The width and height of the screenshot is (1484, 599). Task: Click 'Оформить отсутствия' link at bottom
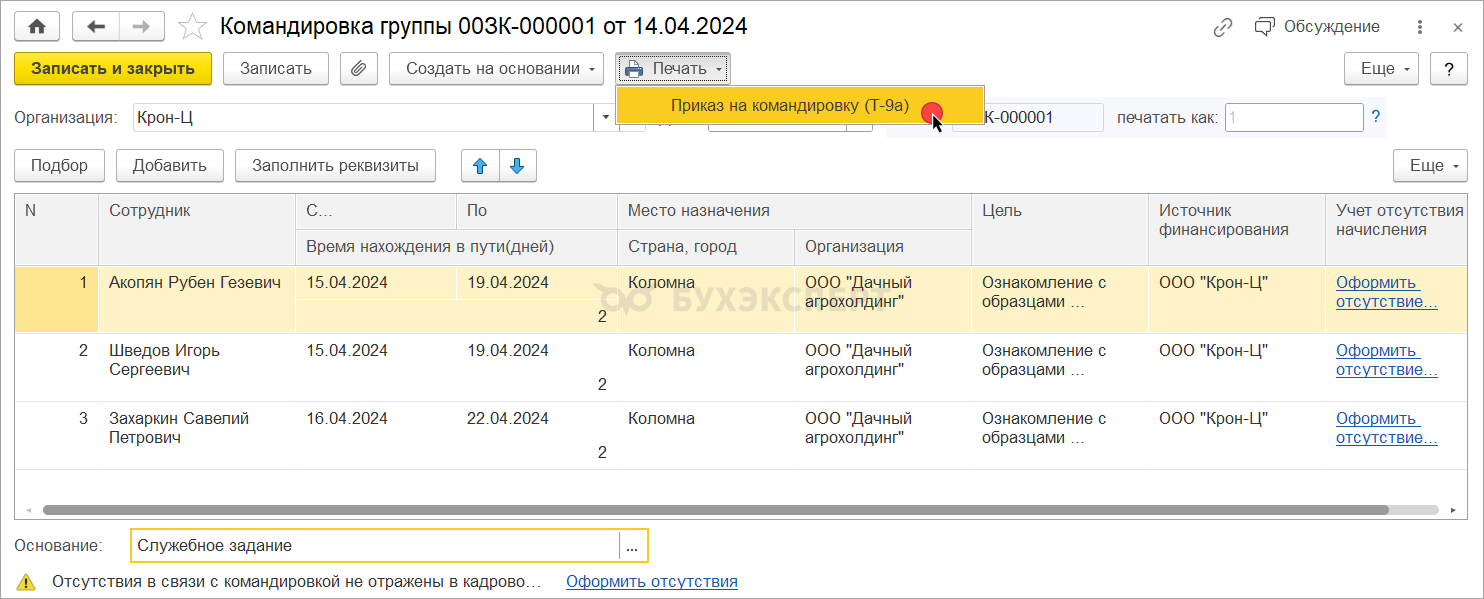pos(651,581)
